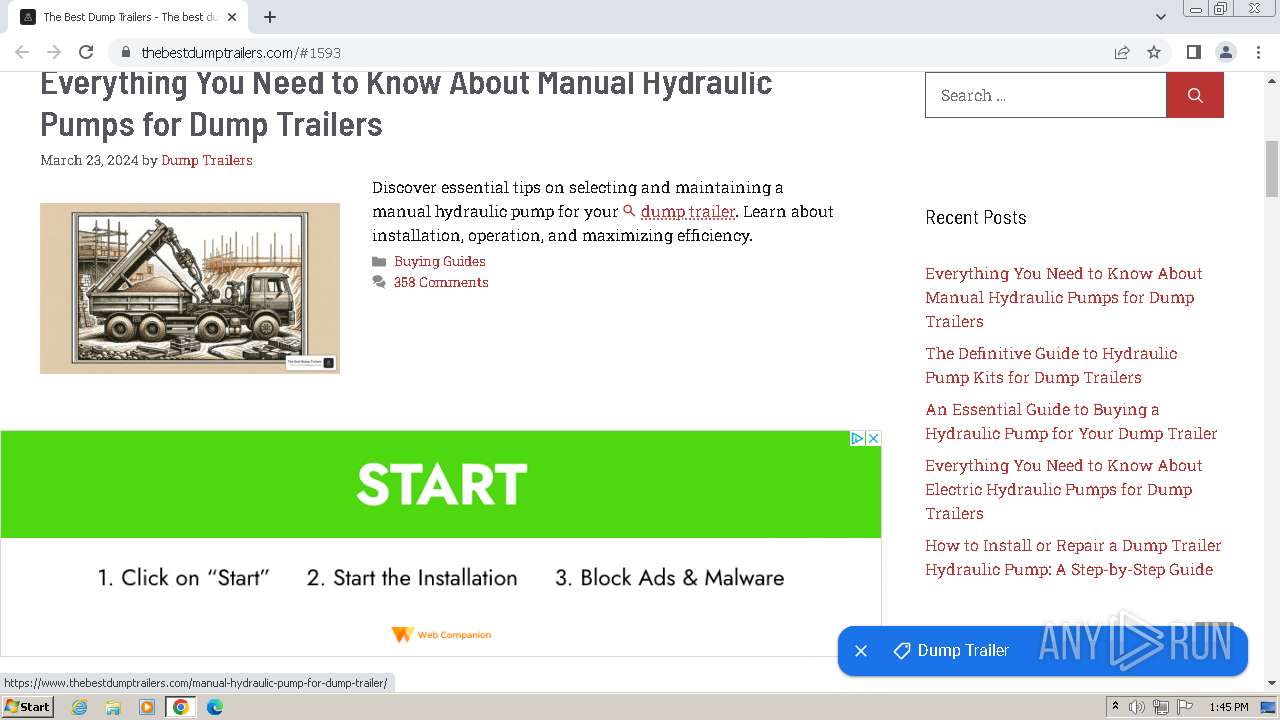Open recent post about Electric Hydraulic Pumps
Image resolution: width=1280 pixels, height=720 pixels.
click(1064, 489)
